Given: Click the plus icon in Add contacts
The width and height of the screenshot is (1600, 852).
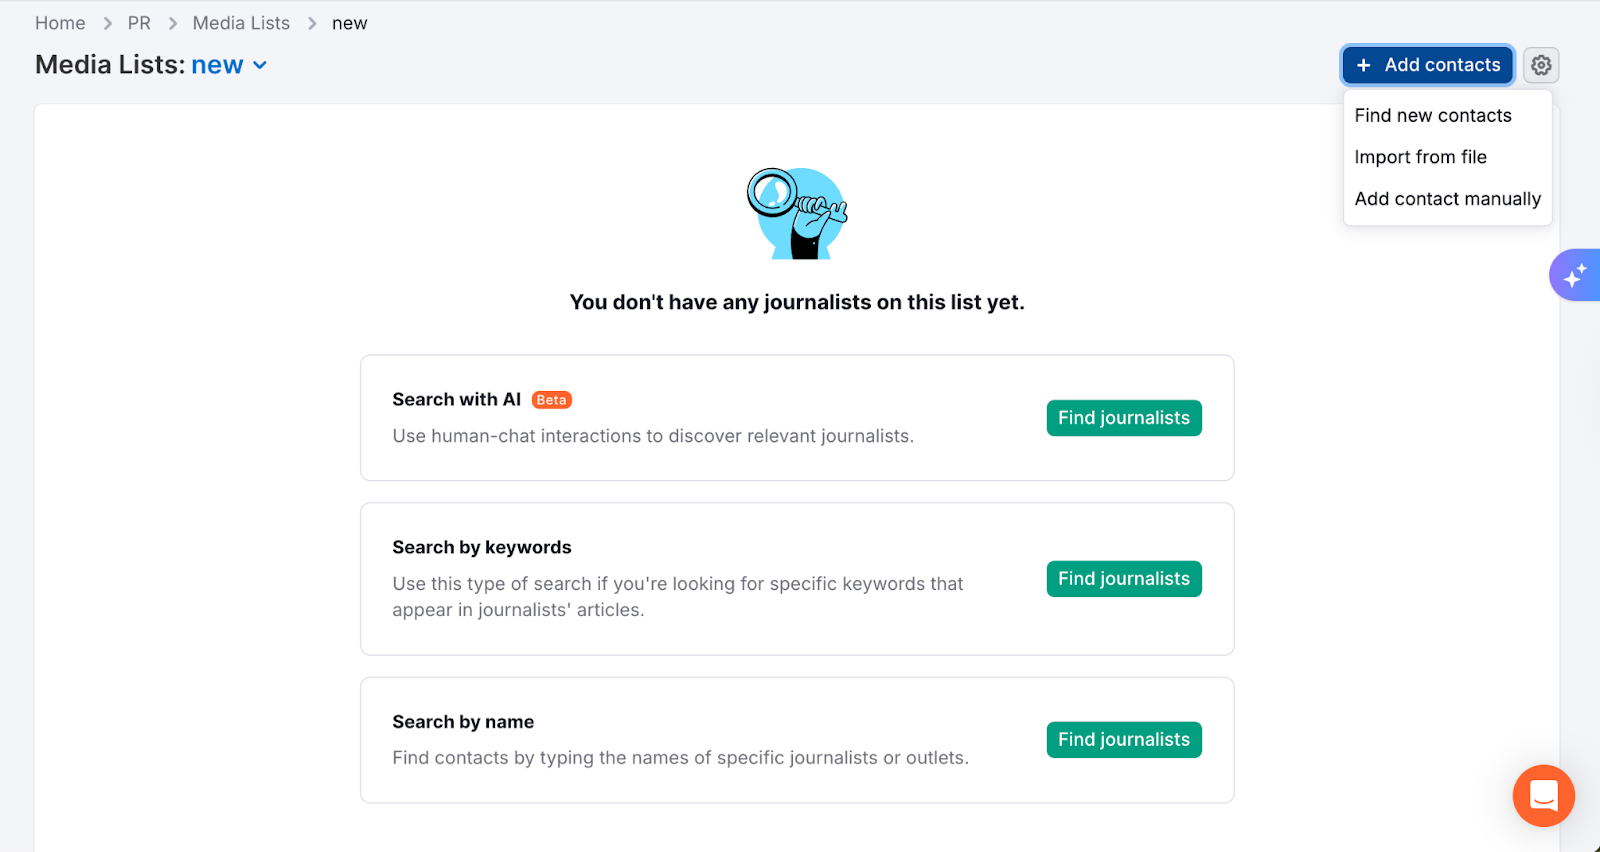Looking at the screenshot, I should [1363, 65].
